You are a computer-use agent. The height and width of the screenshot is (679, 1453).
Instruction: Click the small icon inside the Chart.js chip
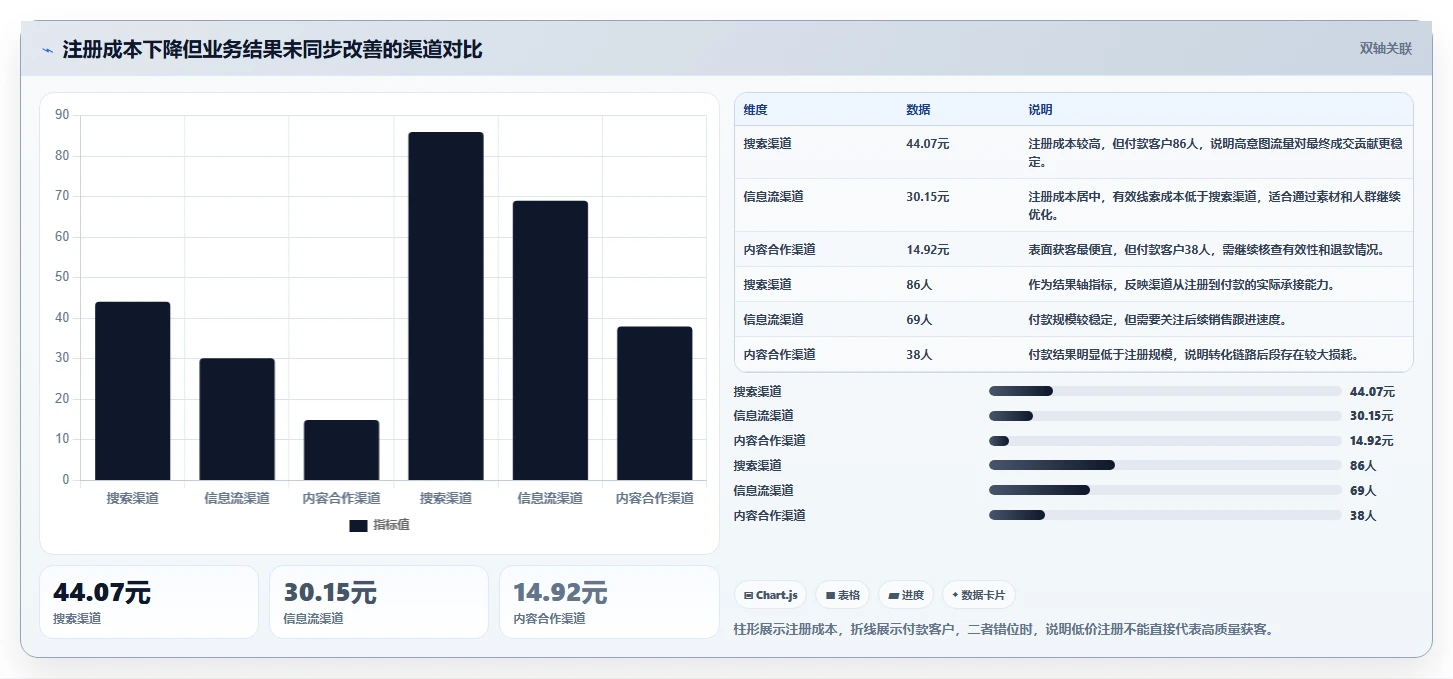point(748,595)
